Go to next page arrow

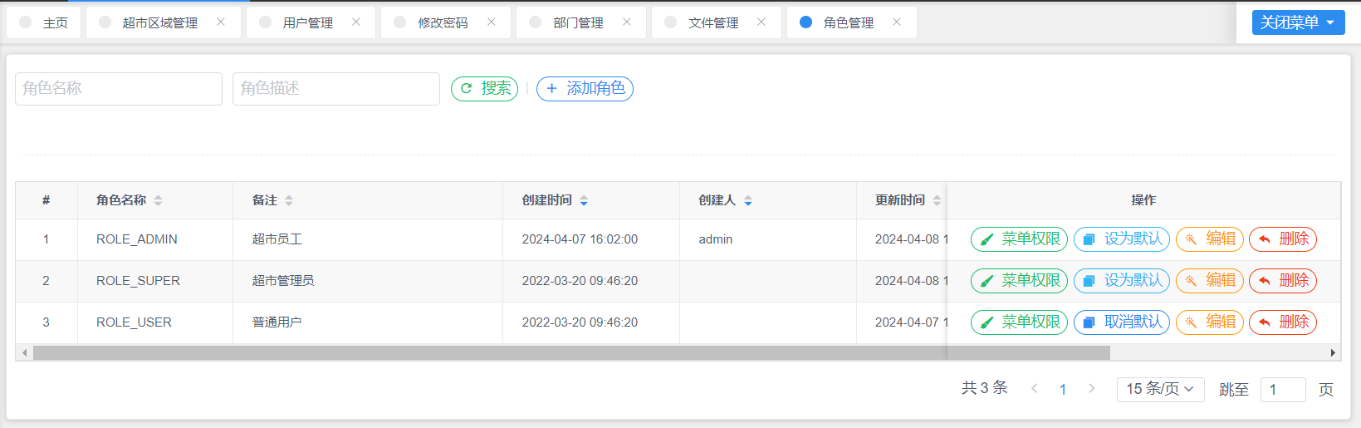1092,389
